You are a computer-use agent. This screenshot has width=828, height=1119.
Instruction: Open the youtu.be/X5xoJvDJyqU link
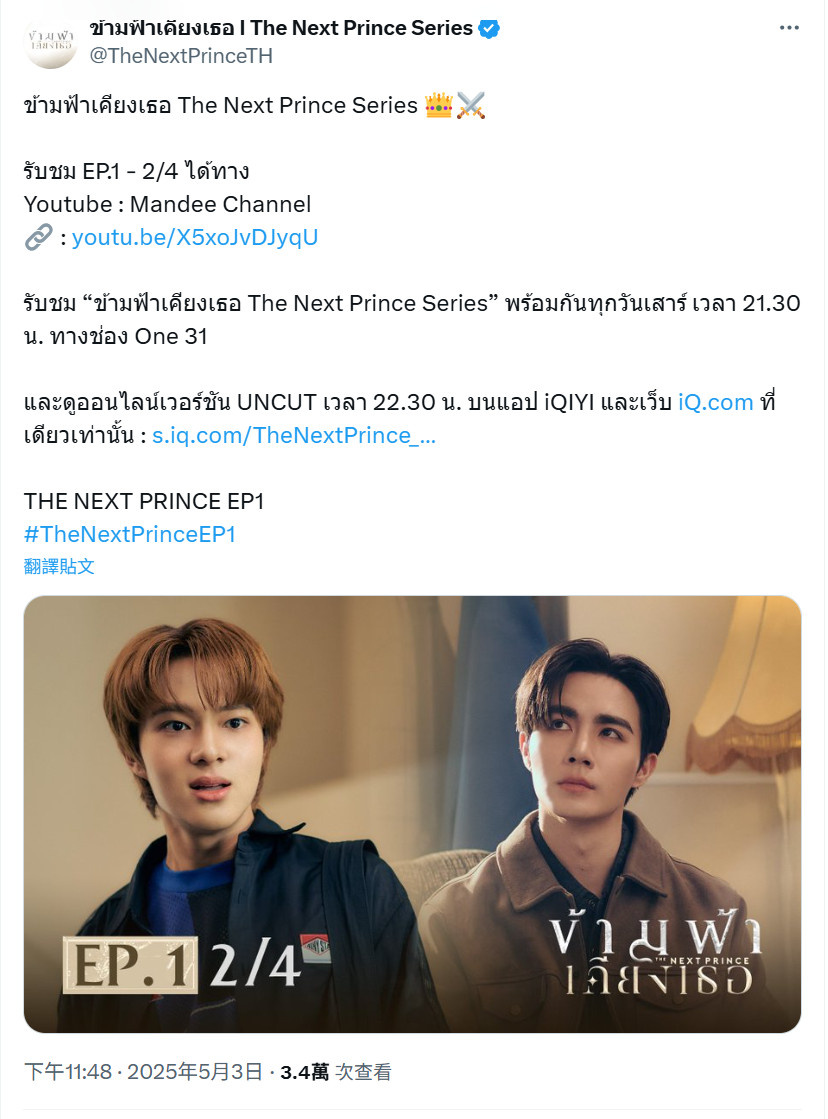point(195,237)
